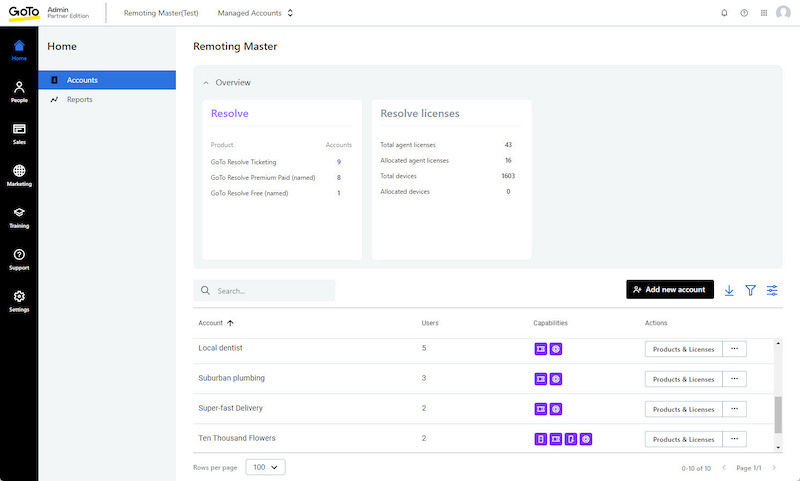Open the column settings sliders icon
Screen dimensions: 800x481
tap(772, 290)
